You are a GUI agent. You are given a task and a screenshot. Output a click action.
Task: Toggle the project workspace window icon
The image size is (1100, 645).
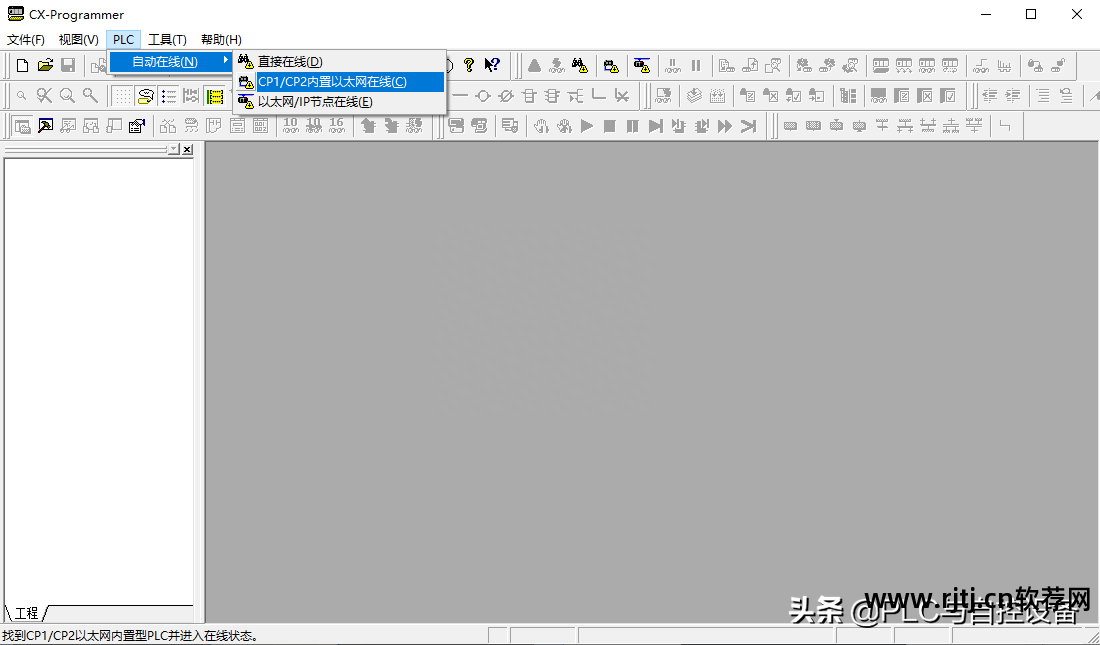tap(22, 126)
